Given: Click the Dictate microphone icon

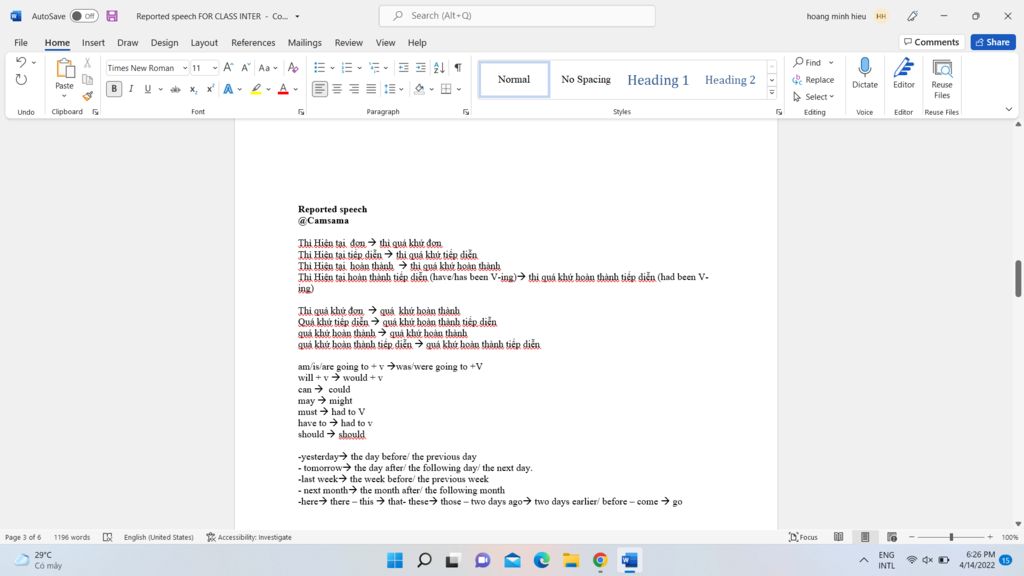Looking at the screenshot, I should click(x=865, y=73).
